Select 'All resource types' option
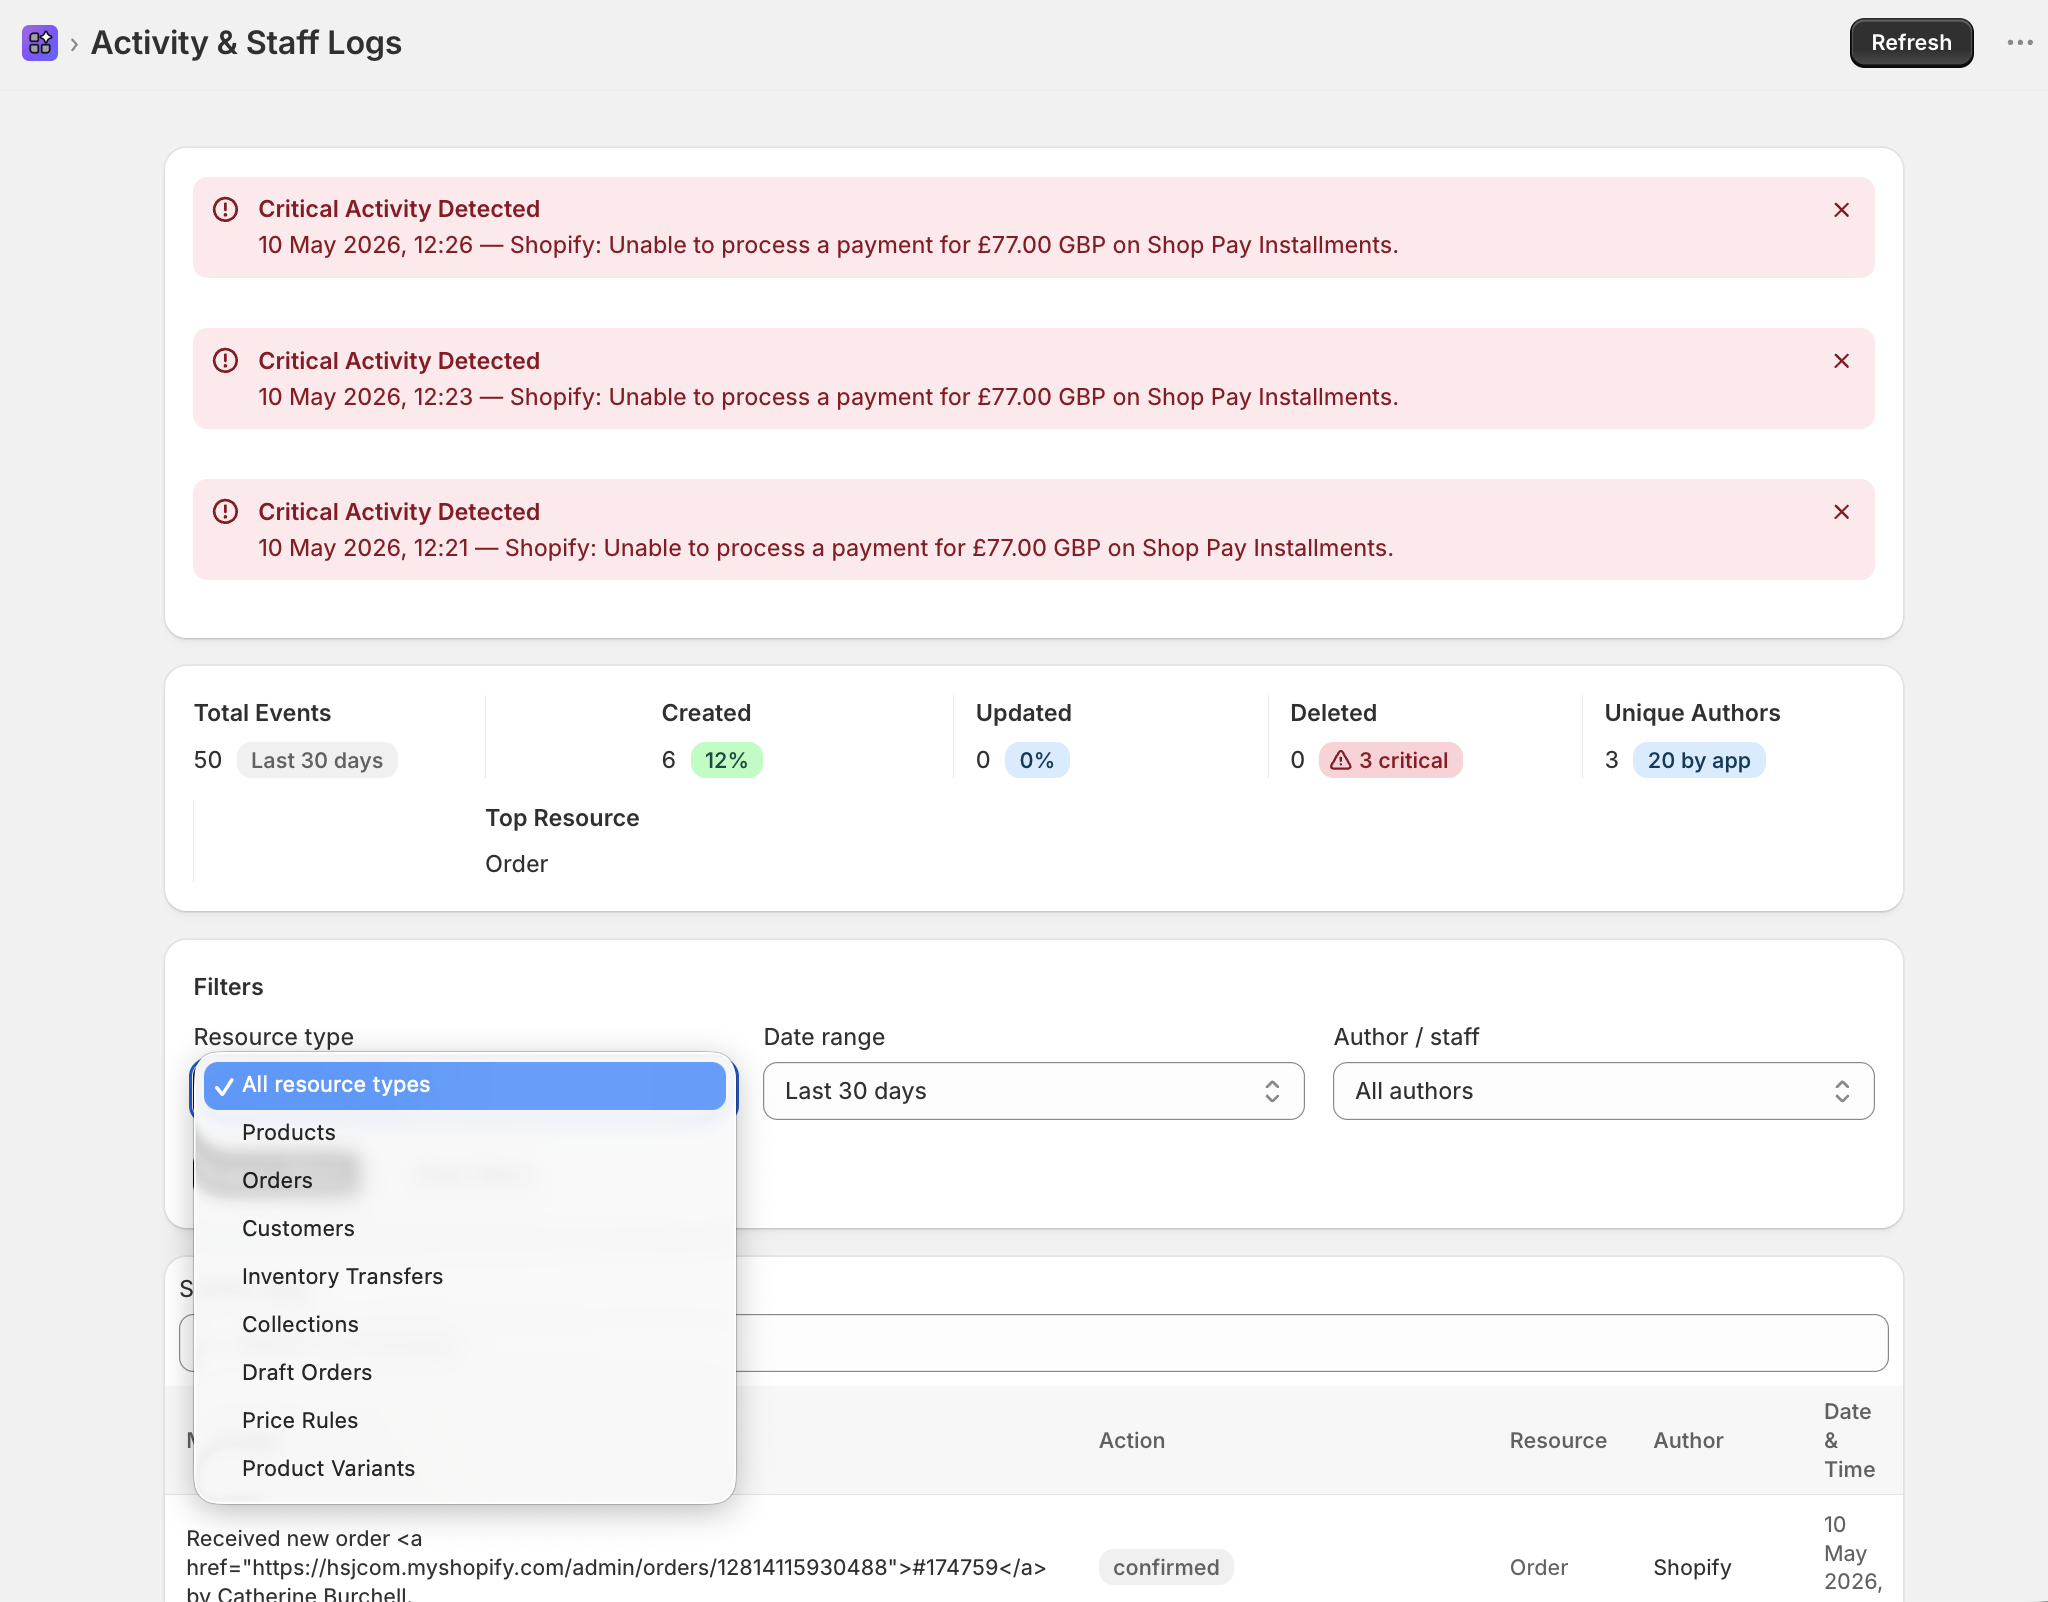 pyautogui.click(x=465, y=1085)
